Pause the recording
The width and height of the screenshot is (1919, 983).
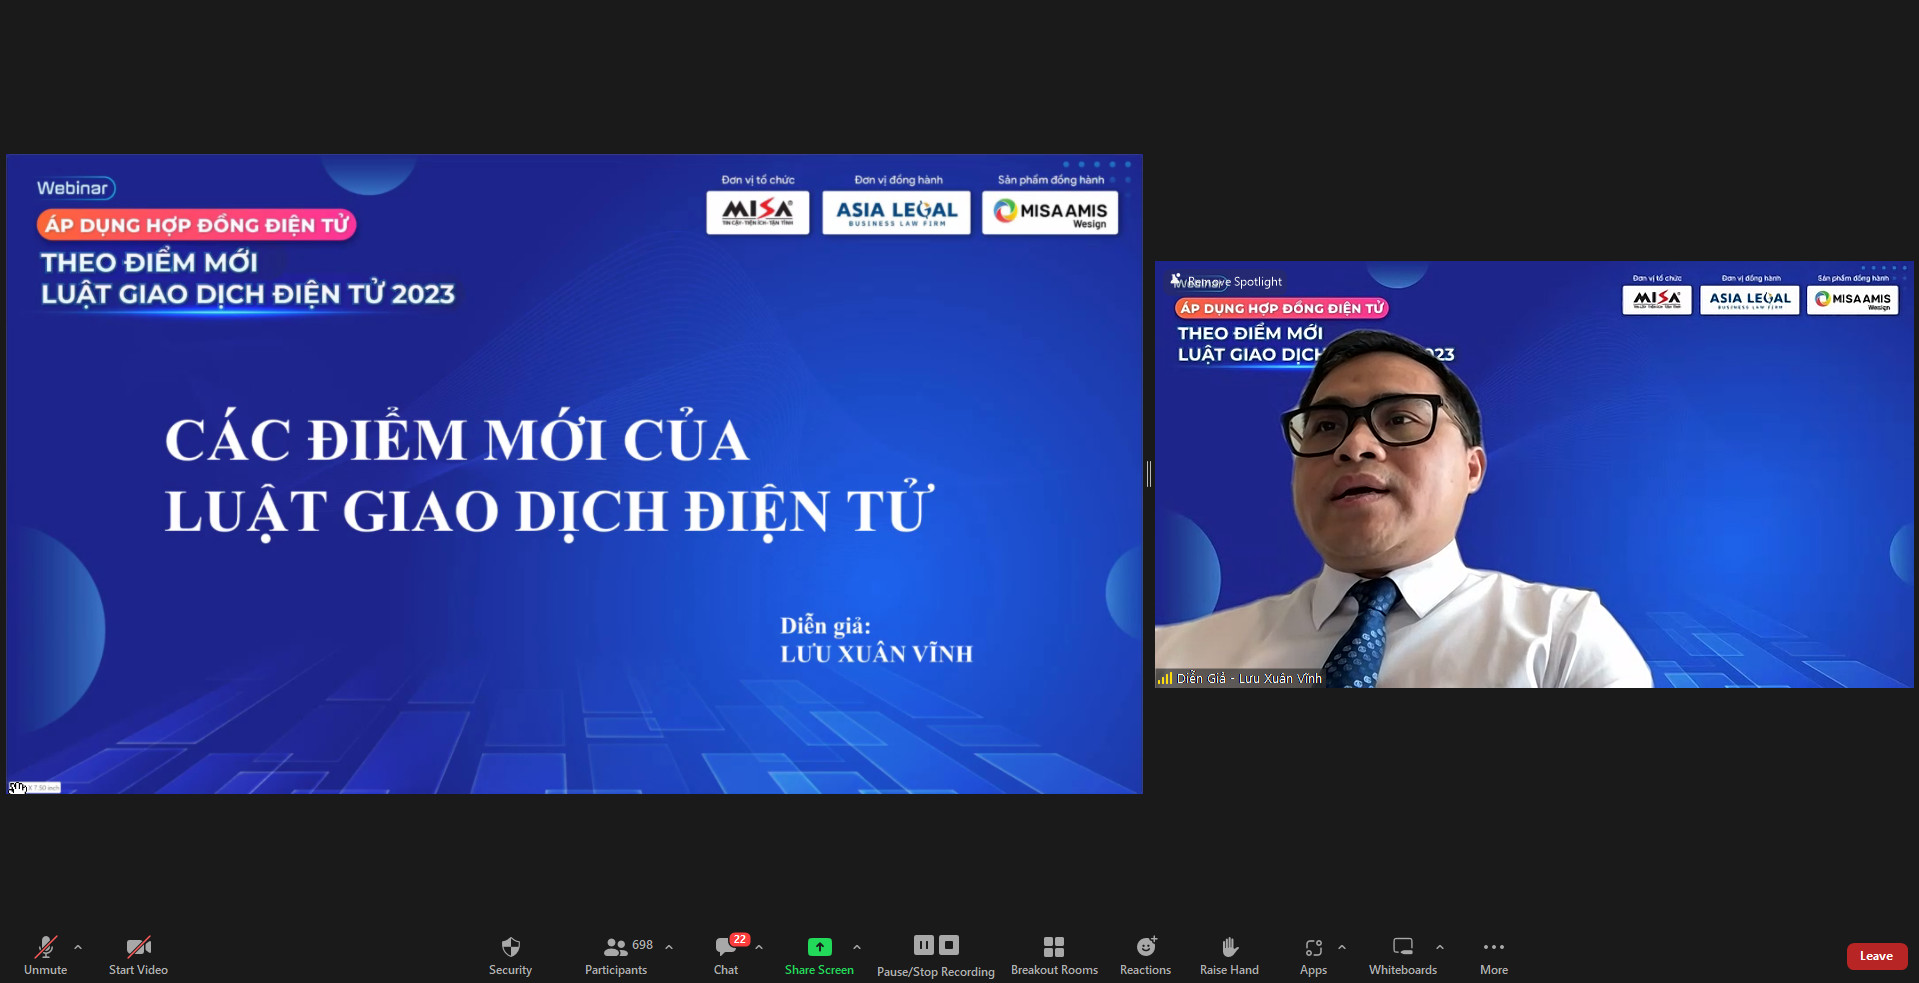click(923, 945)
